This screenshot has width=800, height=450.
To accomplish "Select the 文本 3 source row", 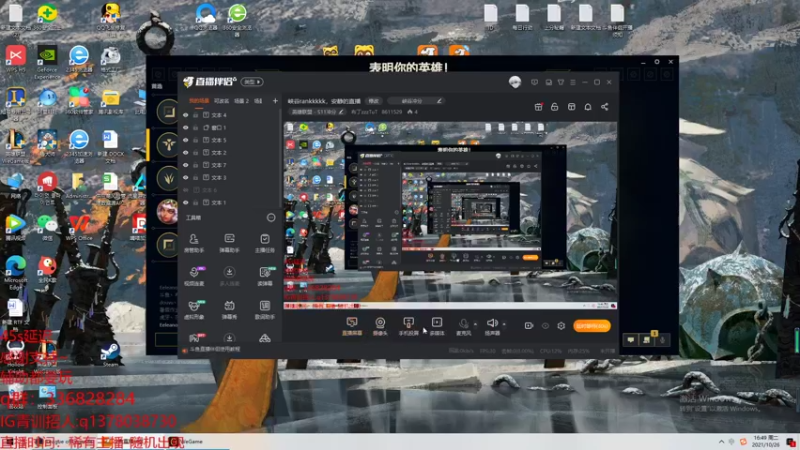I will 230,178.
